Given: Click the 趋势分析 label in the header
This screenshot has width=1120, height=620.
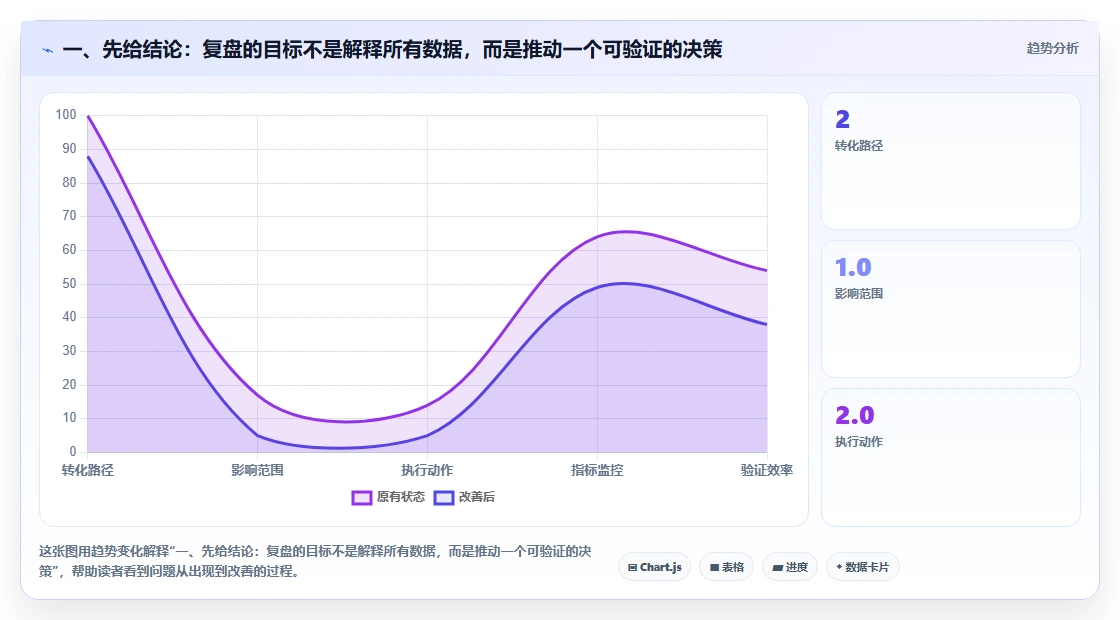Looking at the screenshot, I should 1052,49.
